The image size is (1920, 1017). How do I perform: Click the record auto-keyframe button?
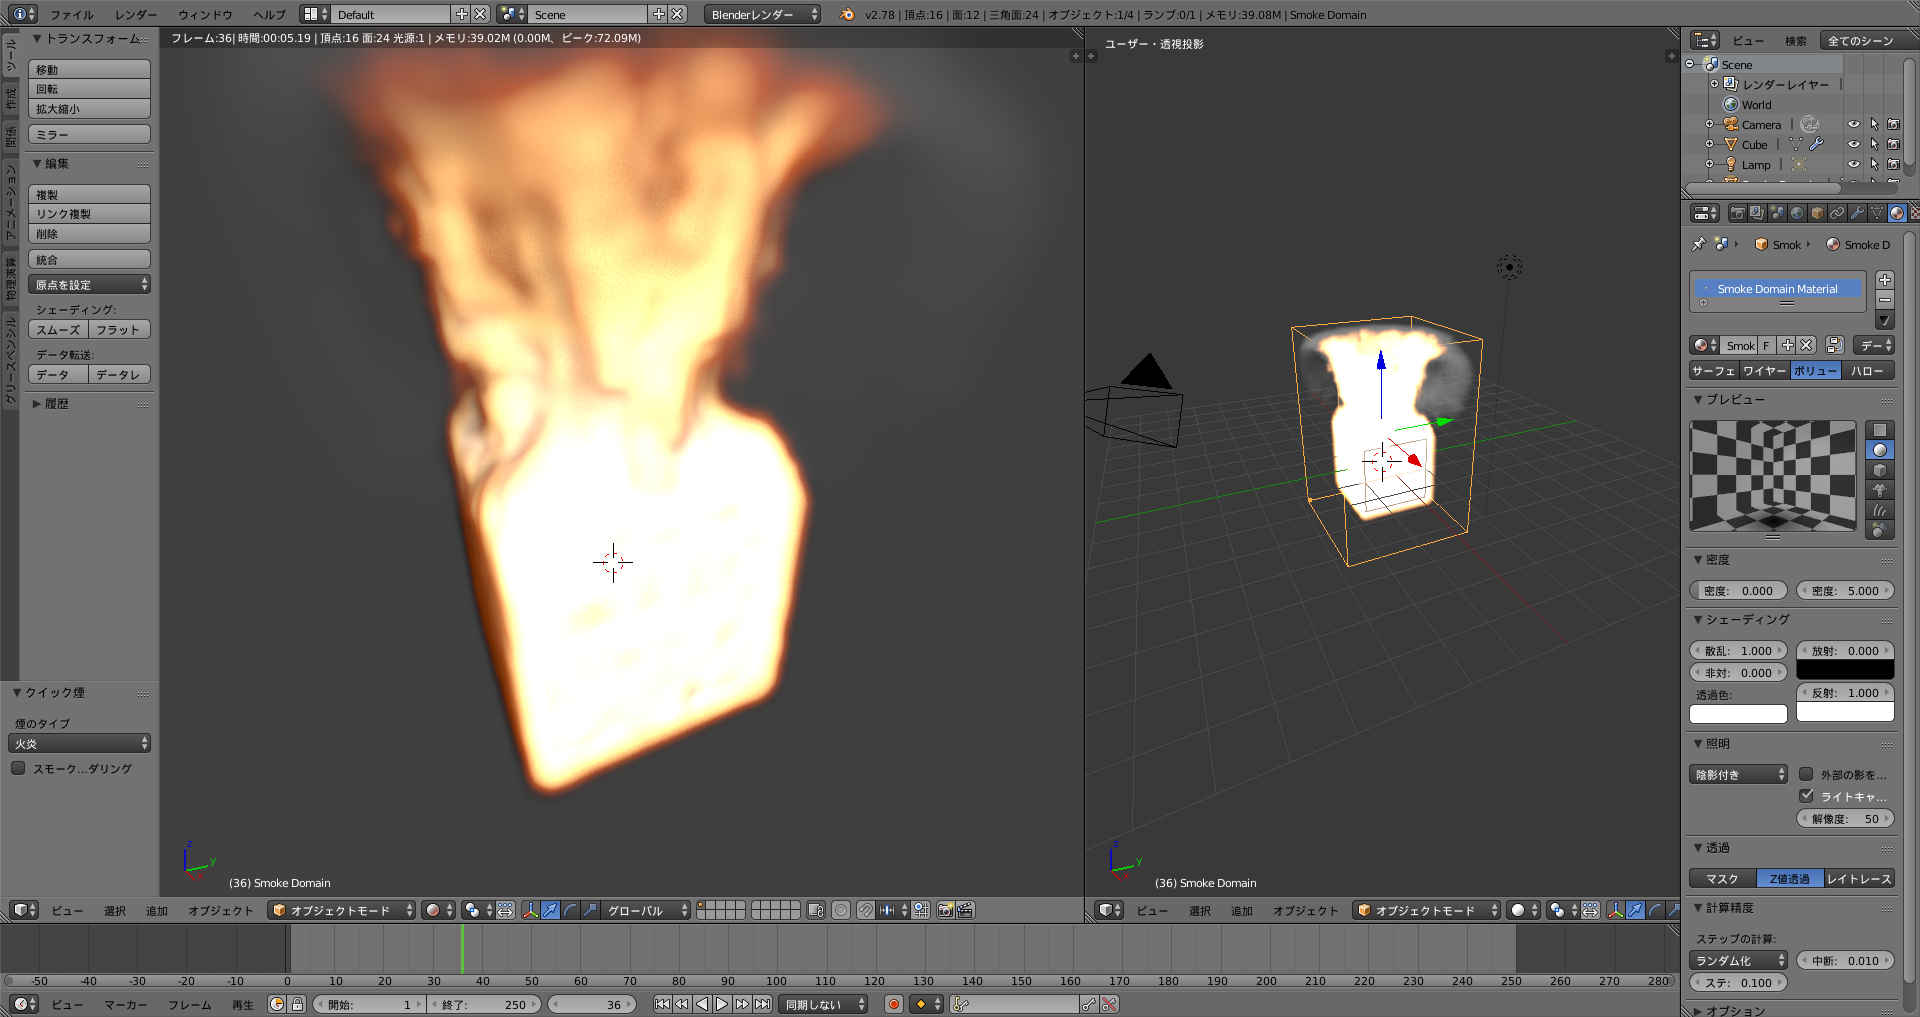point(893,1004)
